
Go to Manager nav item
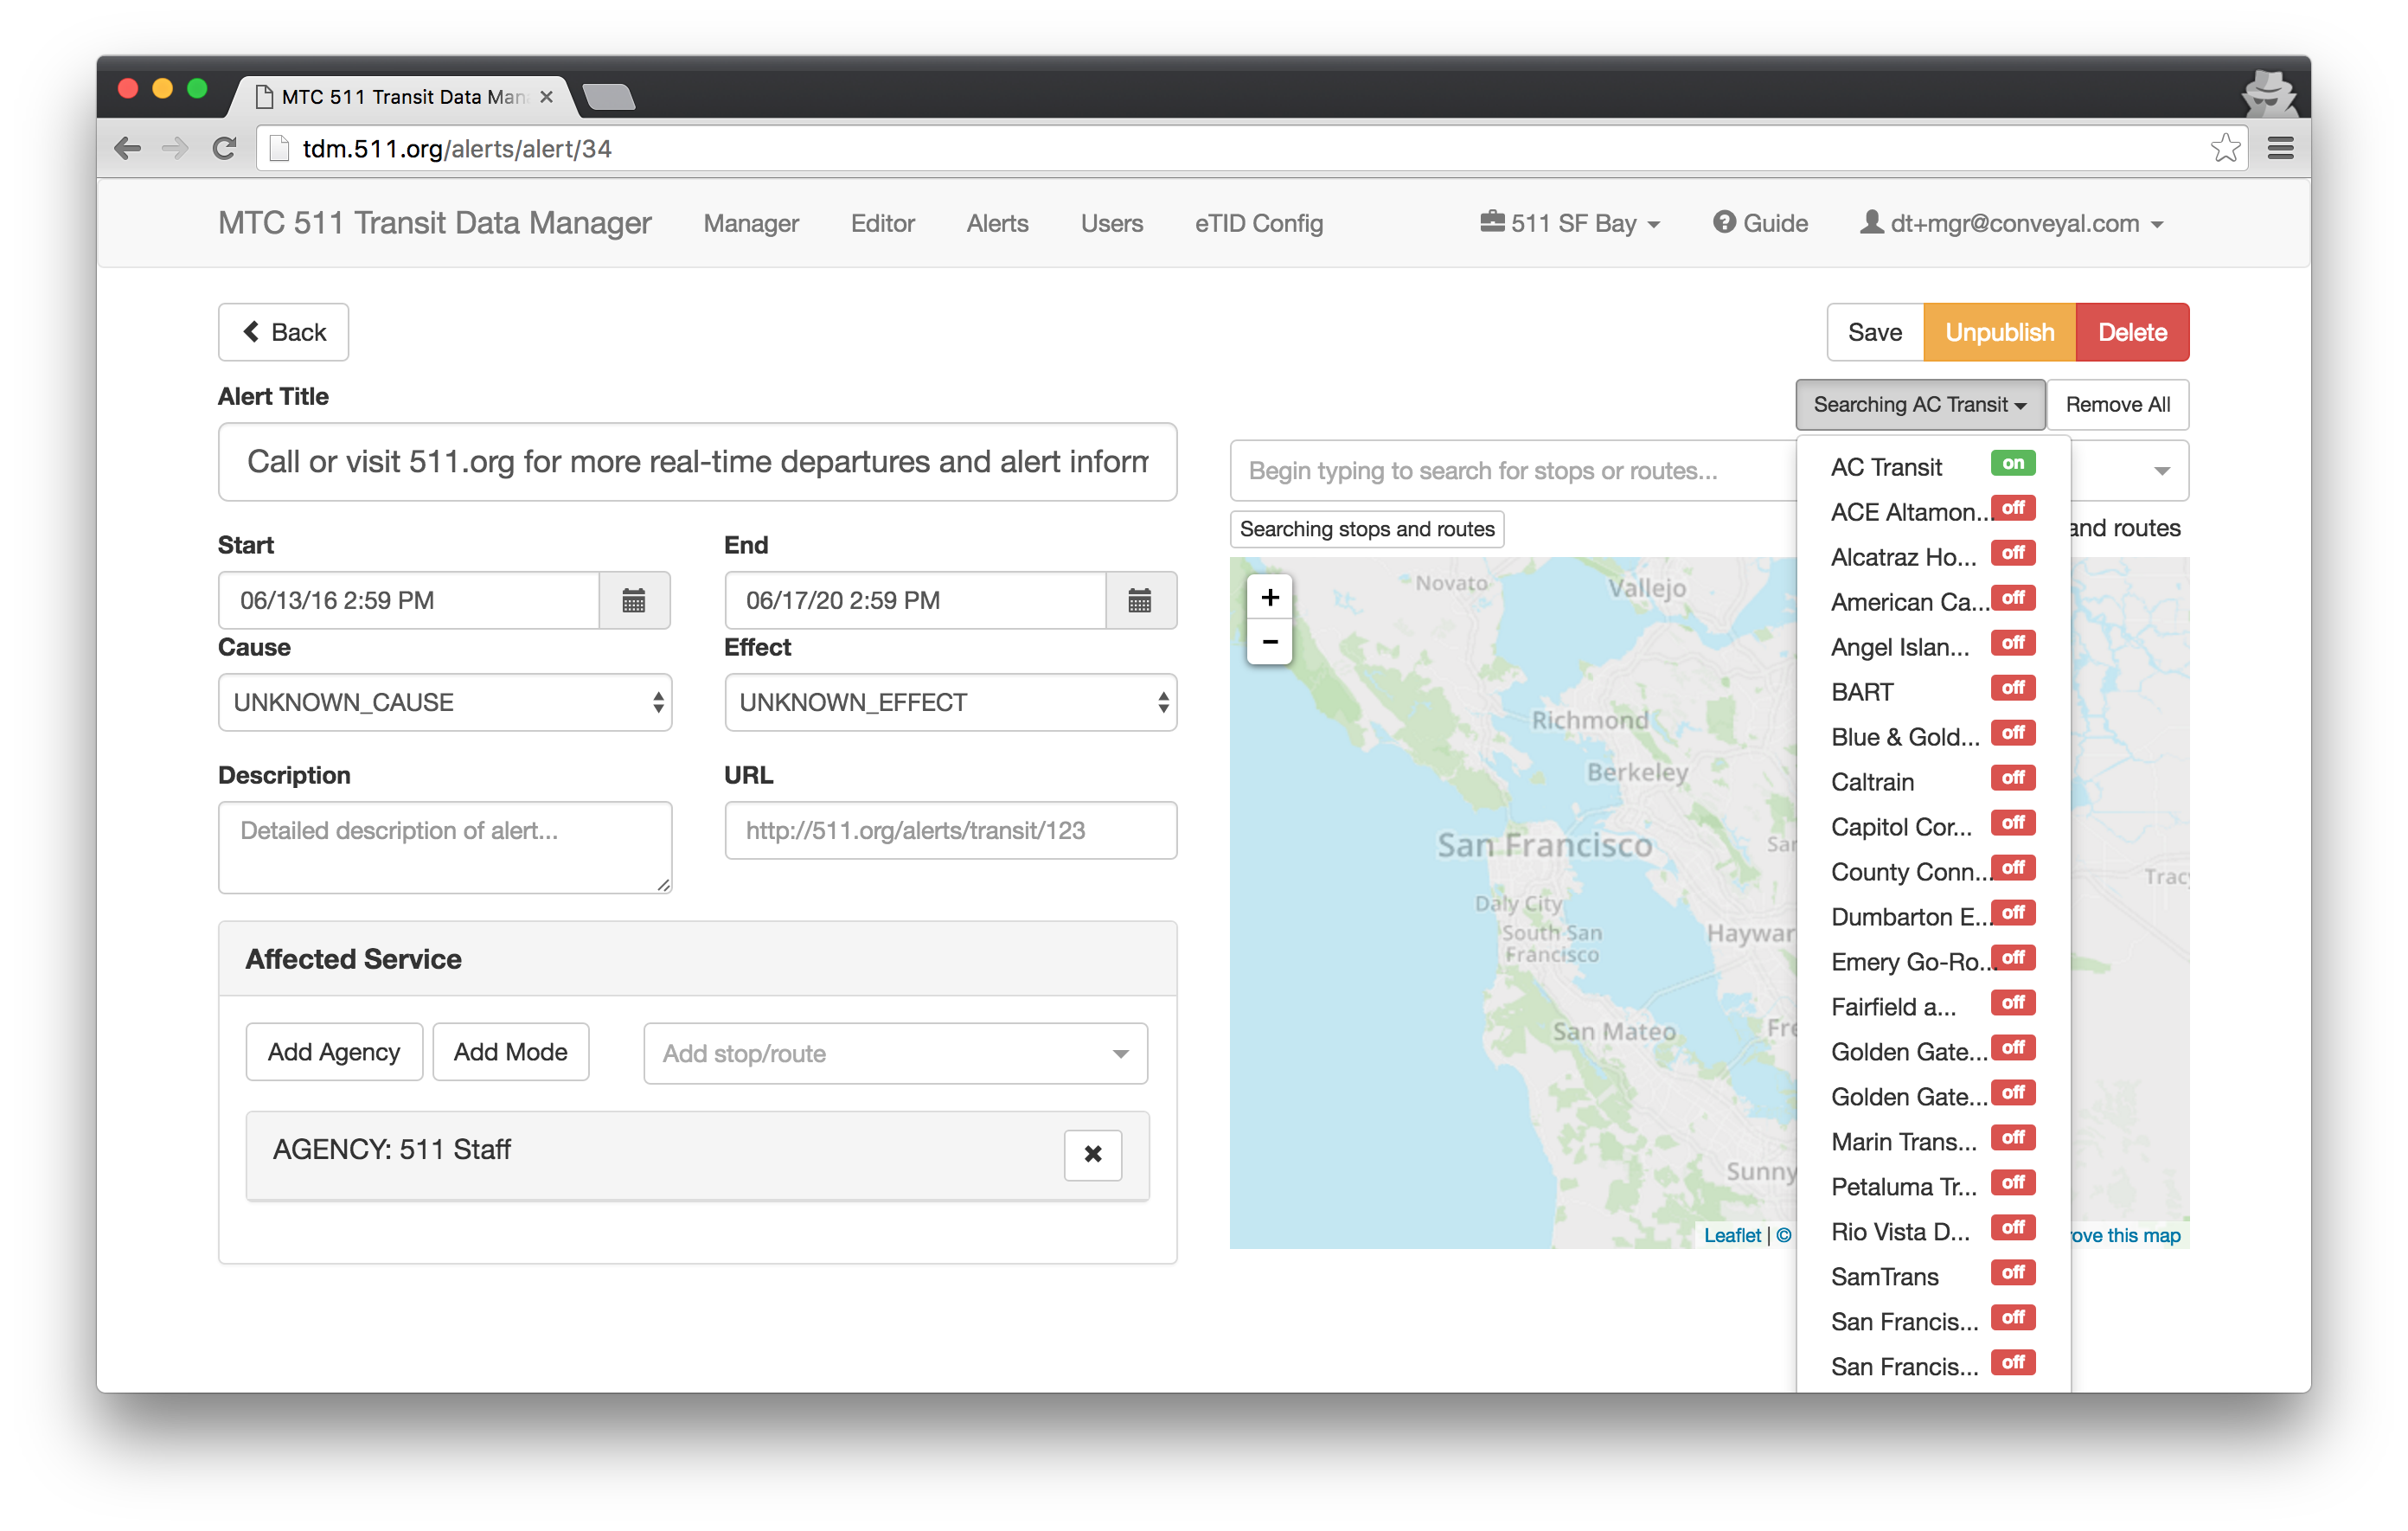point(751,223)
